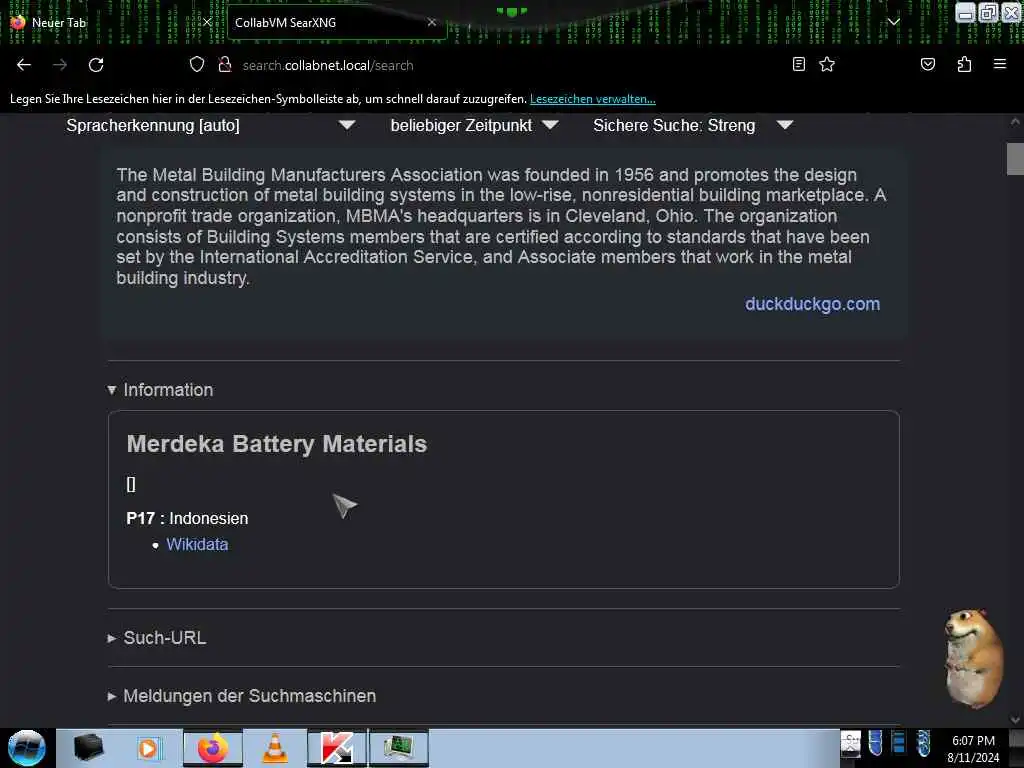Open the Kaspersky taskbar icon
Viewport: 1024px width, 768px height.
pos(337,748)
